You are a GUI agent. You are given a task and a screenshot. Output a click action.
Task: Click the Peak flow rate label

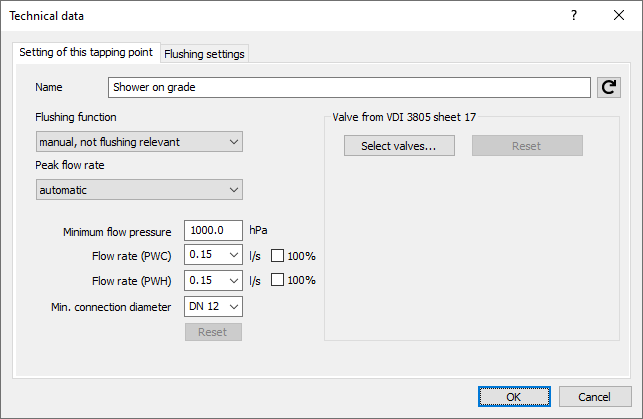coord(70,165)
